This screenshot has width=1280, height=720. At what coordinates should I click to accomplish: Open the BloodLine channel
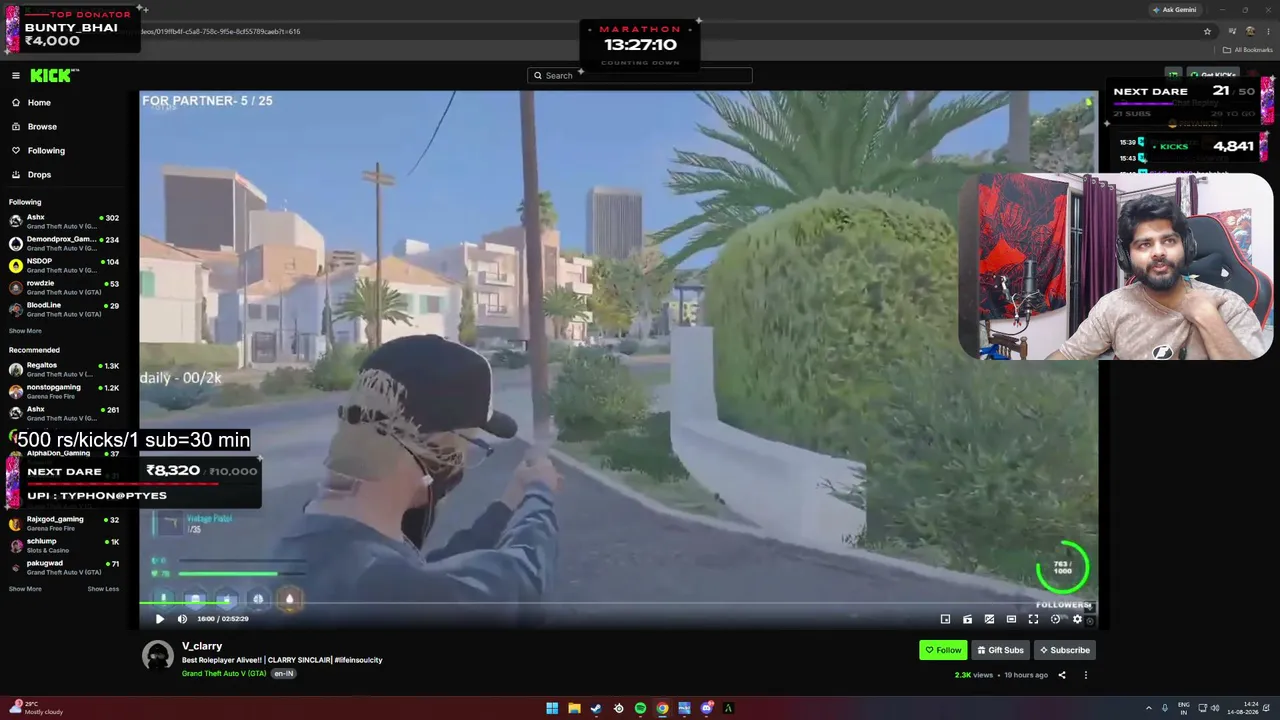(66, 309)
